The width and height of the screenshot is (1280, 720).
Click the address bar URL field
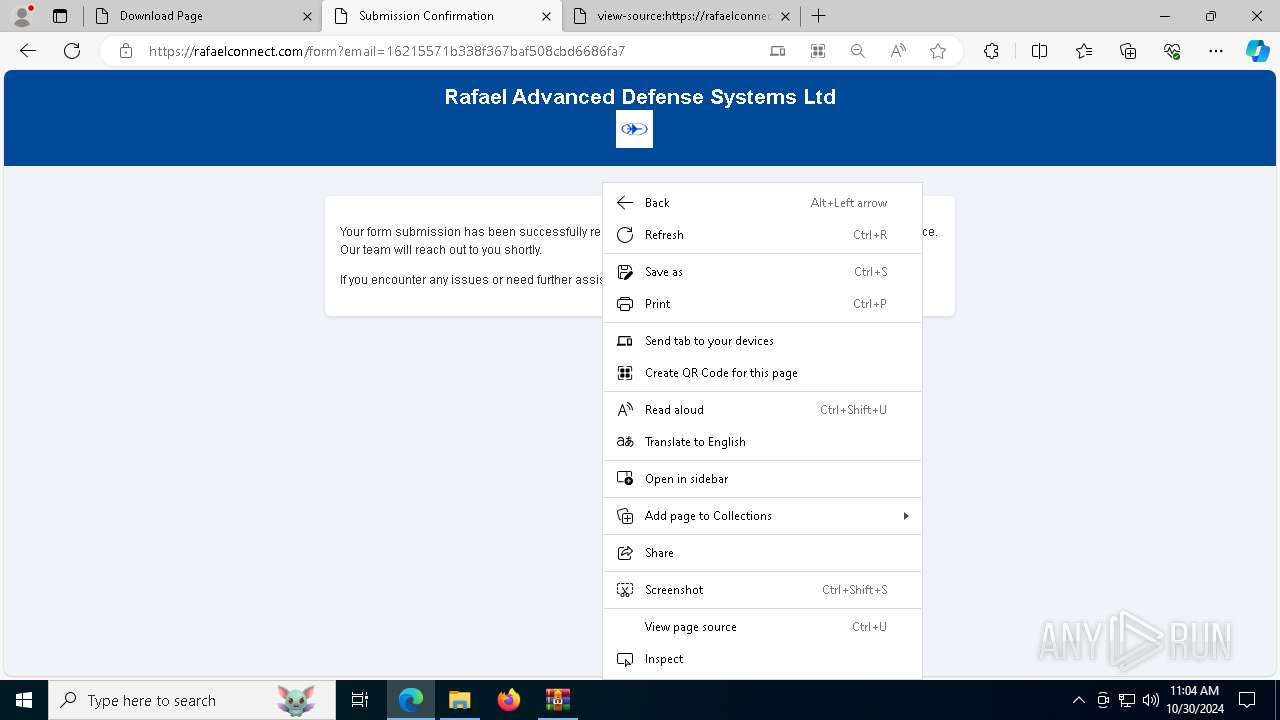coord(450,51)
